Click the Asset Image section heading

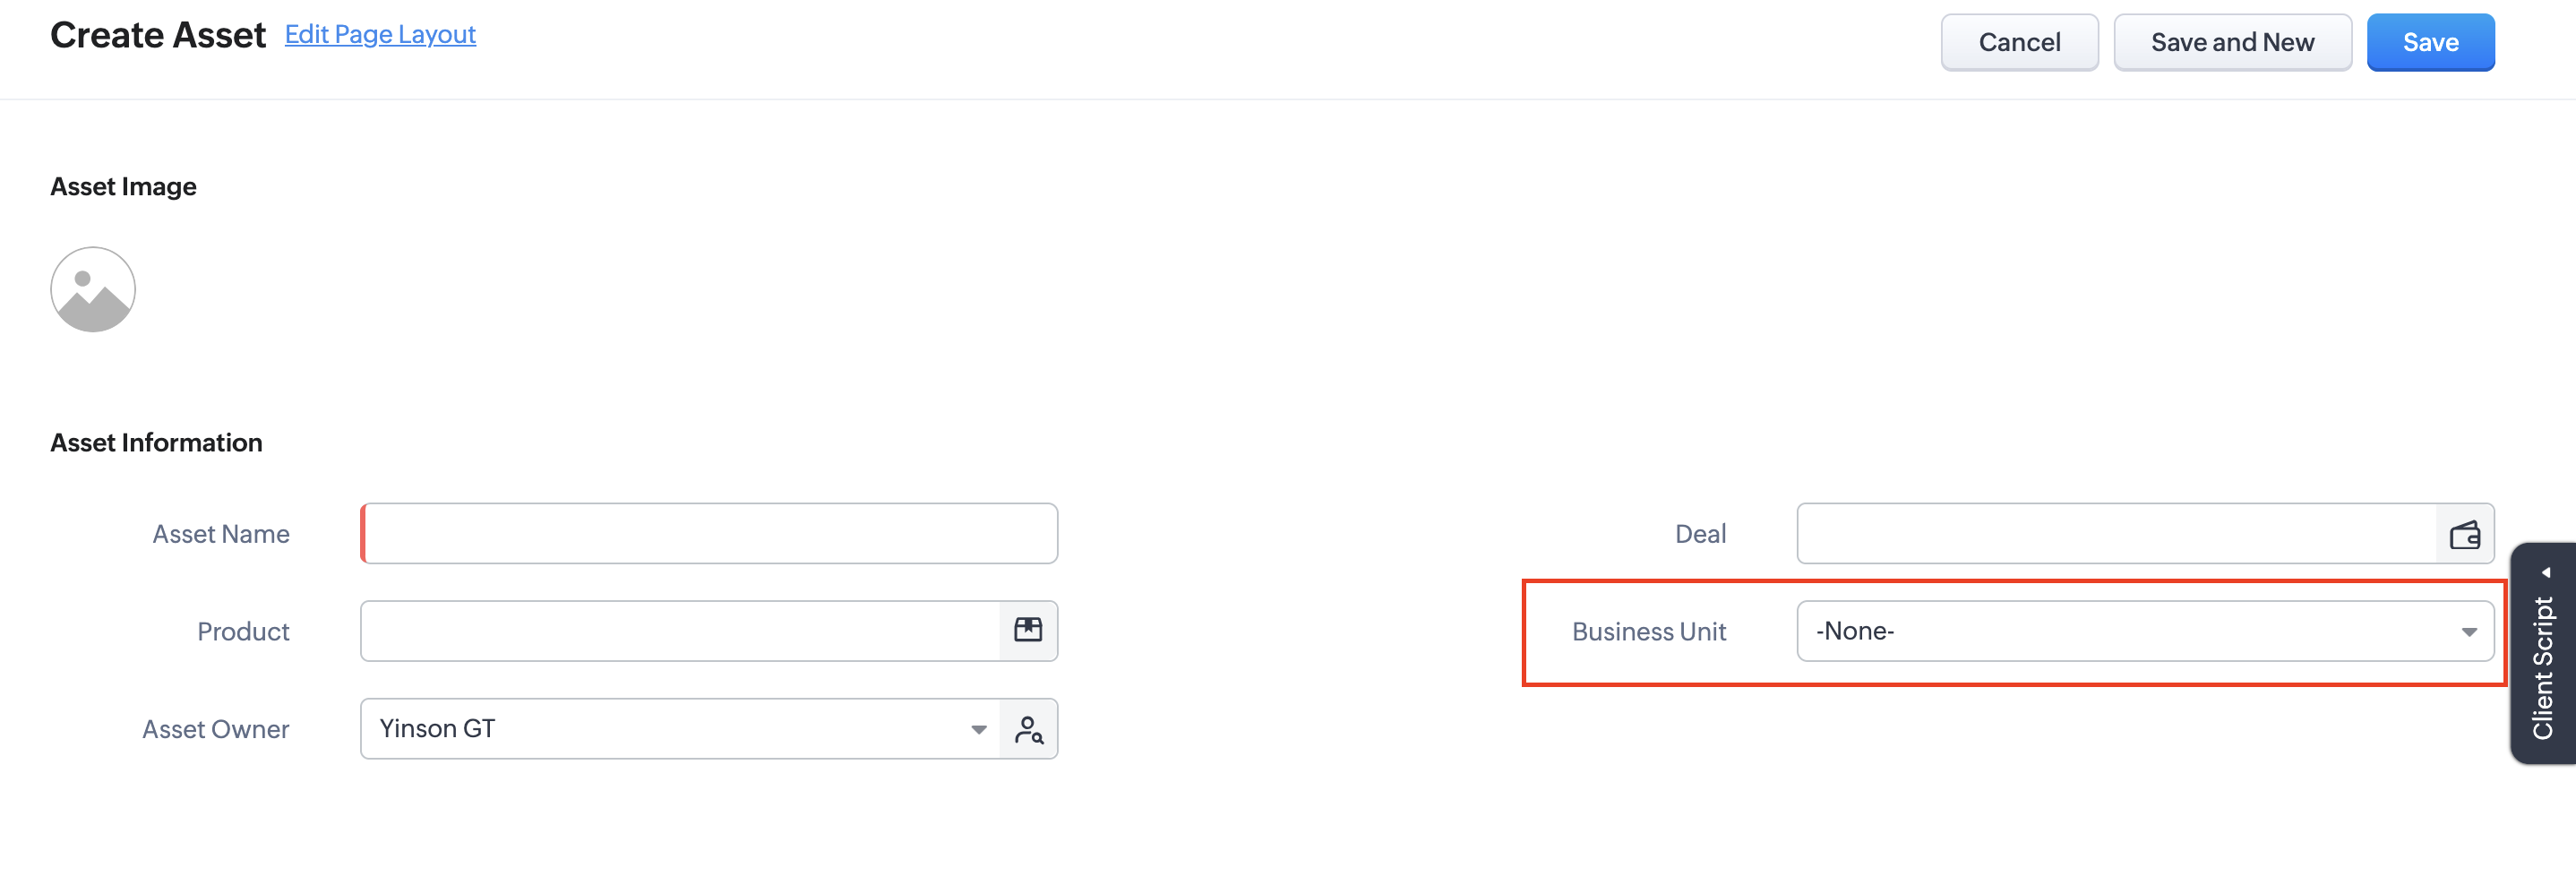point(123,187)
